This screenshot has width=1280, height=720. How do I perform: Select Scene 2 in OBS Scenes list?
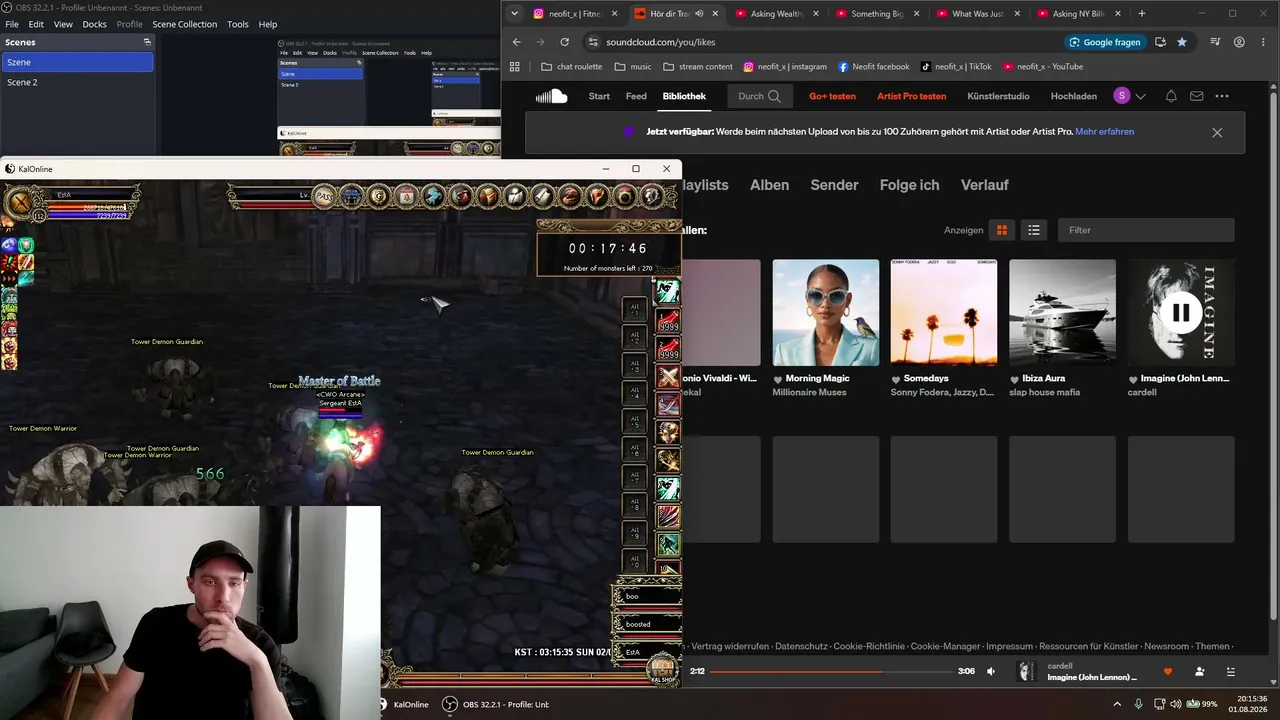77,82
